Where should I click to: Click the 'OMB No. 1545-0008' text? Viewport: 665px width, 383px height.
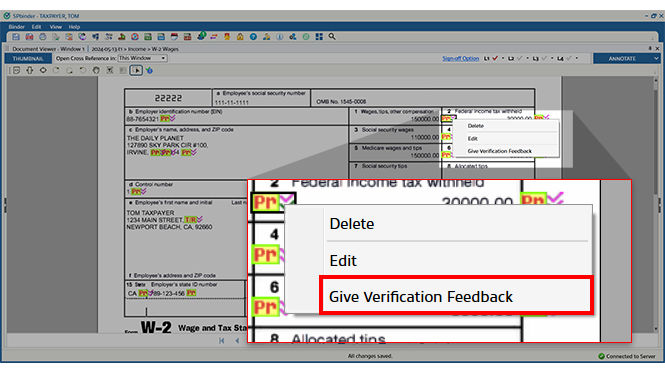pos(341,102)
